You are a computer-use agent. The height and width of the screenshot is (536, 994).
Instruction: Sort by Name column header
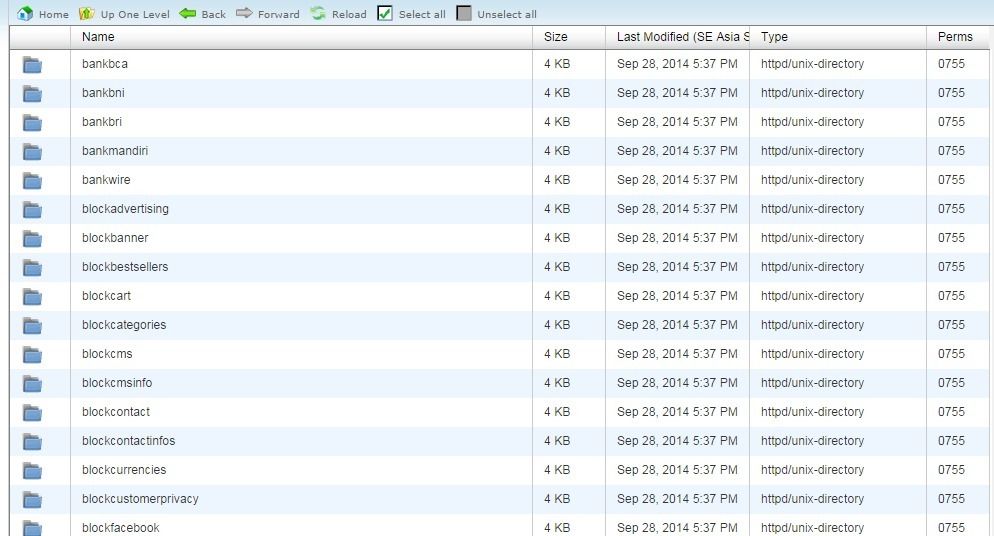point(98,37)
